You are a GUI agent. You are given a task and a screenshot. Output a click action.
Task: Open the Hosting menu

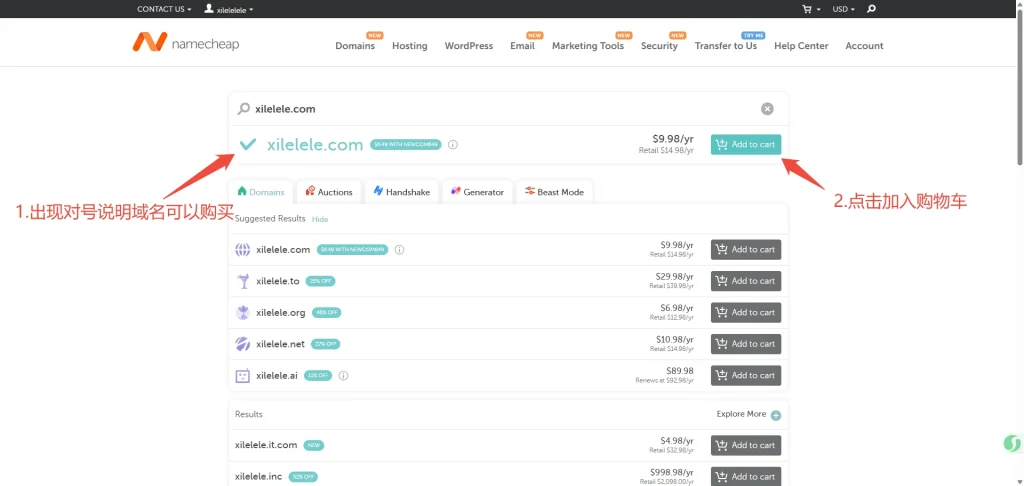(x=409, y=46)
